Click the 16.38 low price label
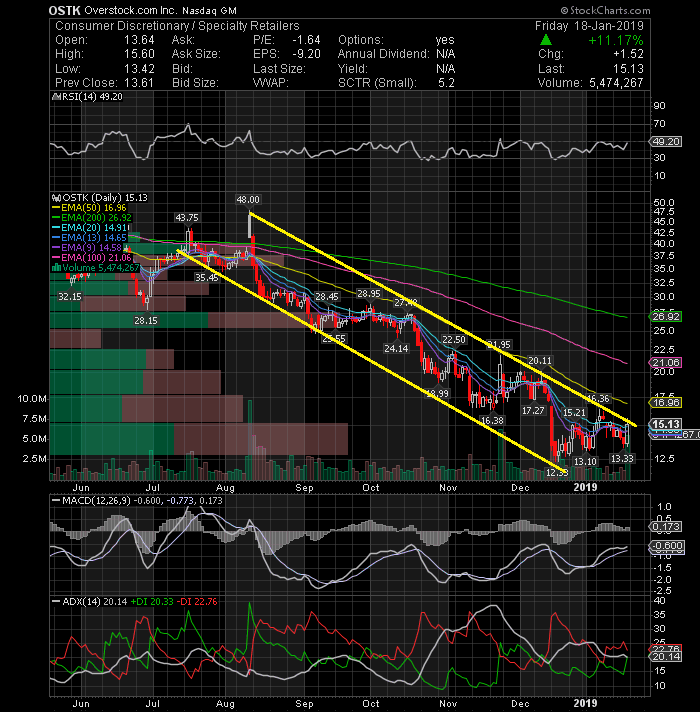The image size is (700, 712). [x=492, y=420]
